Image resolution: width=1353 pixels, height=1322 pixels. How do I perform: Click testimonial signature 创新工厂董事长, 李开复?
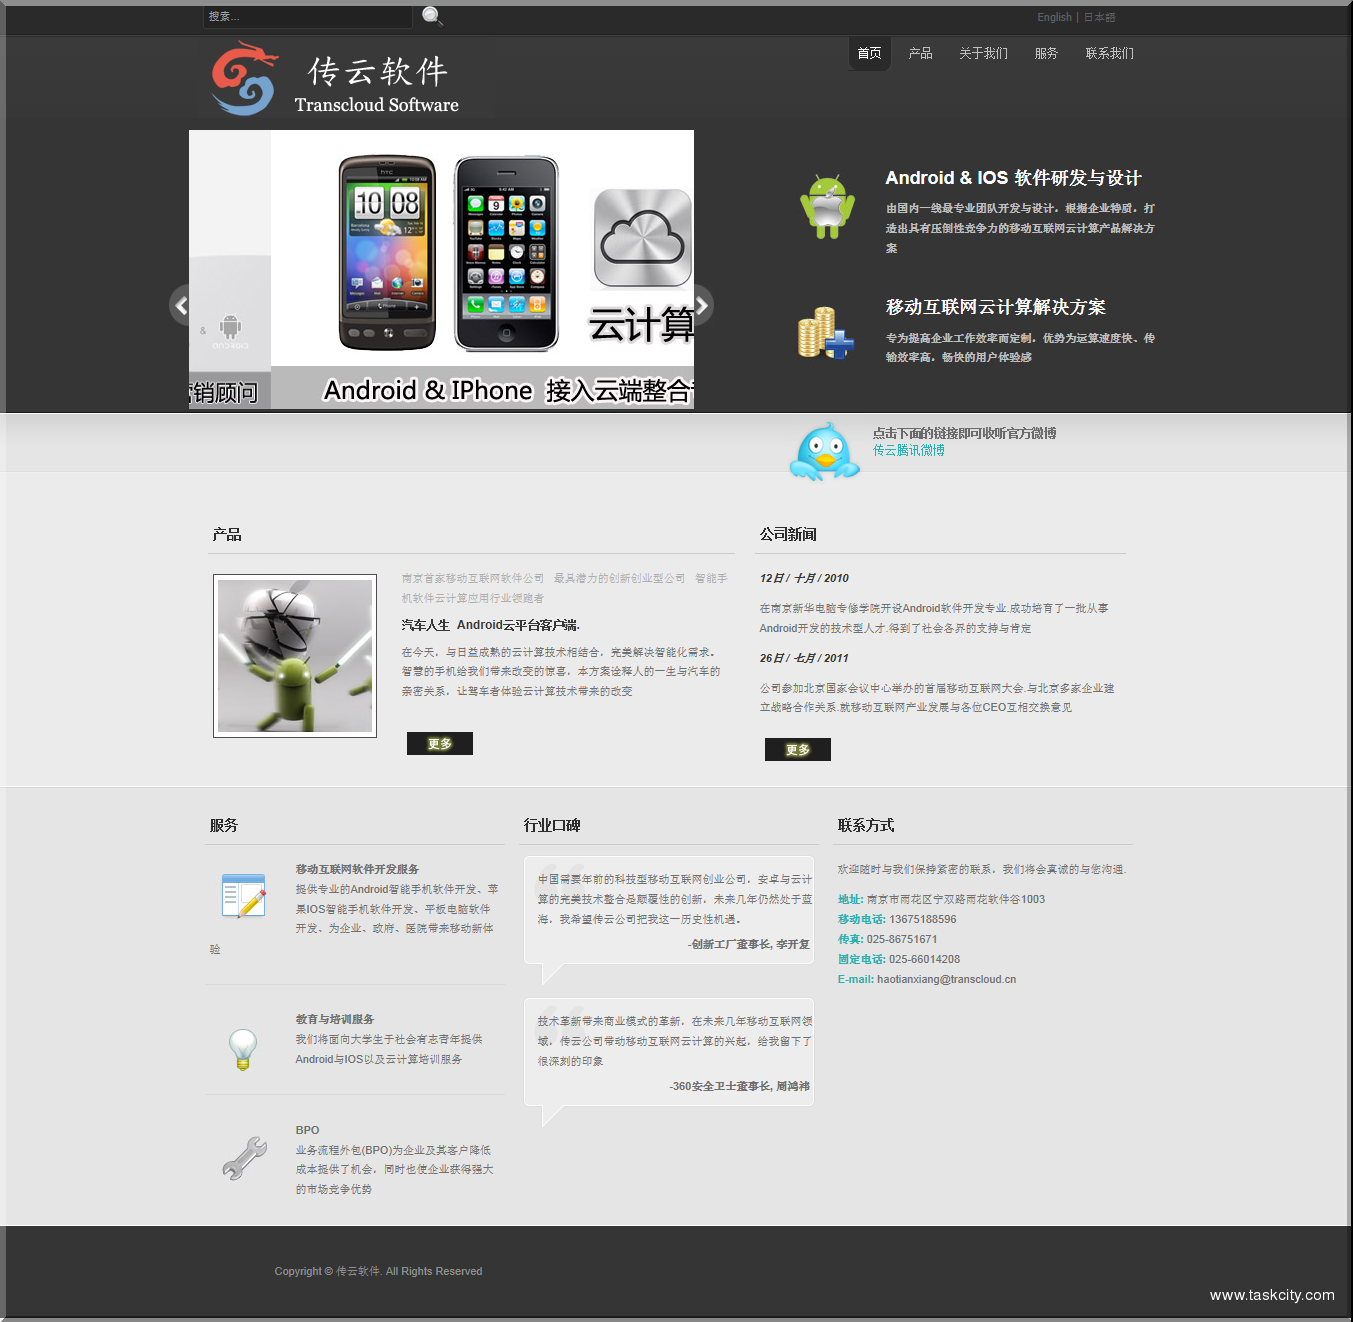pos(750,944)
